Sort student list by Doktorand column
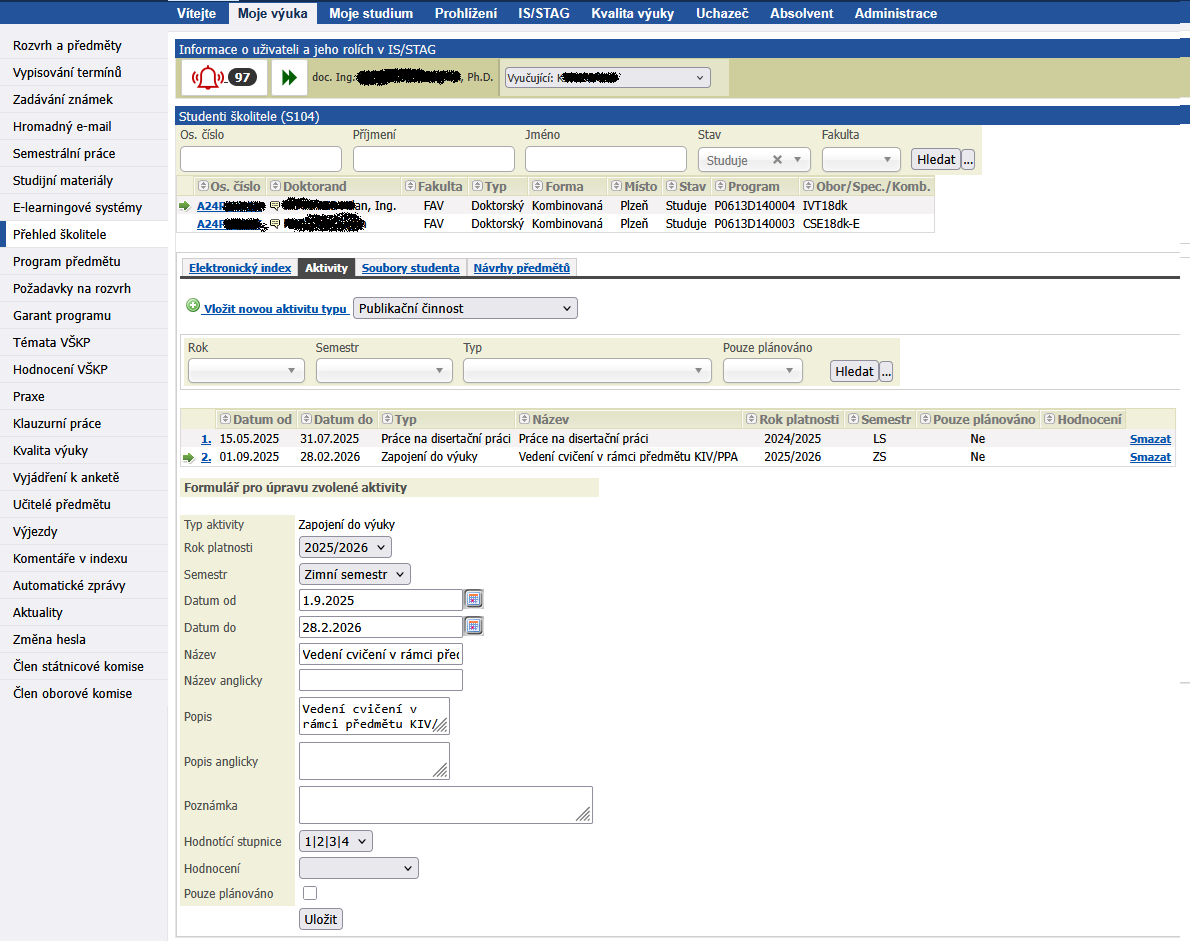The image size is (1190, 941). pyautogui.click(x=275, y=186)
